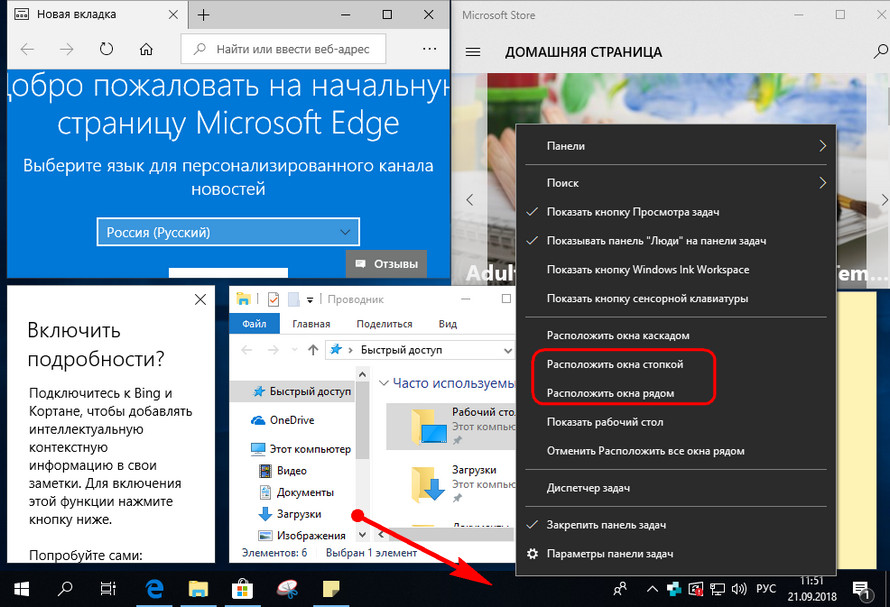Image resolution: width=890 pixels, height=607 pixels.
Task: Launch Edge from the taskbar
Action: coord(154,589)
